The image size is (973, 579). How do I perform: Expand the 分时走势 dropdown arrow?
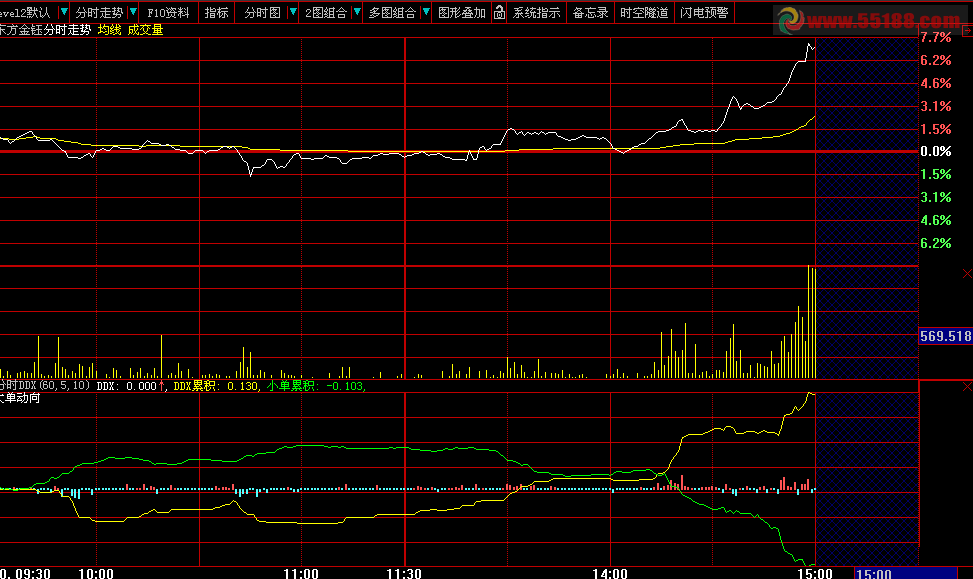pyautogui.click(x=133, y=12)
